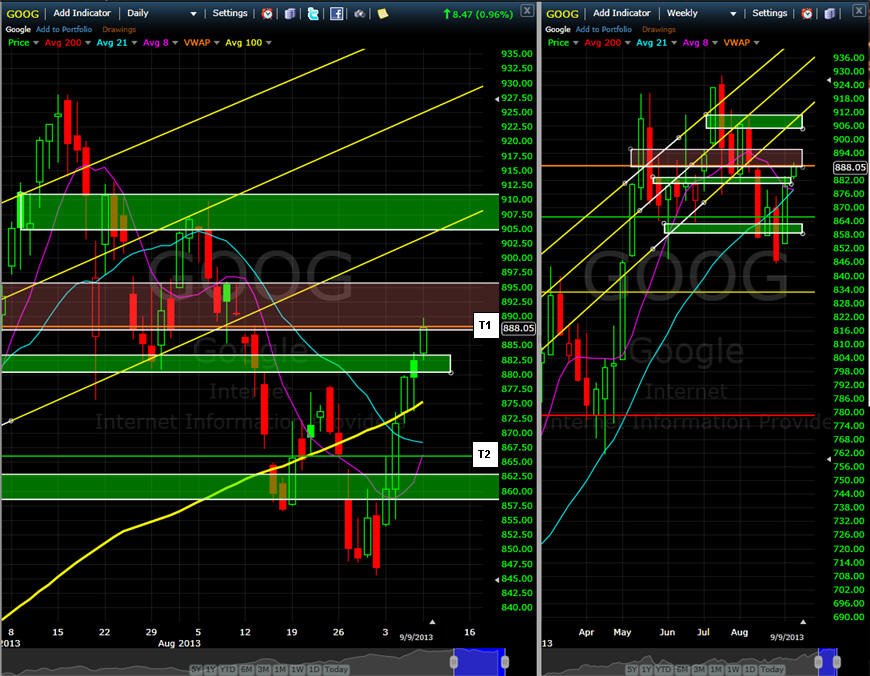Image resolution: width=870 pixels, height=676 pixels.
Task: Click left handle of Daily range slider
Action: [x=454, y=662]
